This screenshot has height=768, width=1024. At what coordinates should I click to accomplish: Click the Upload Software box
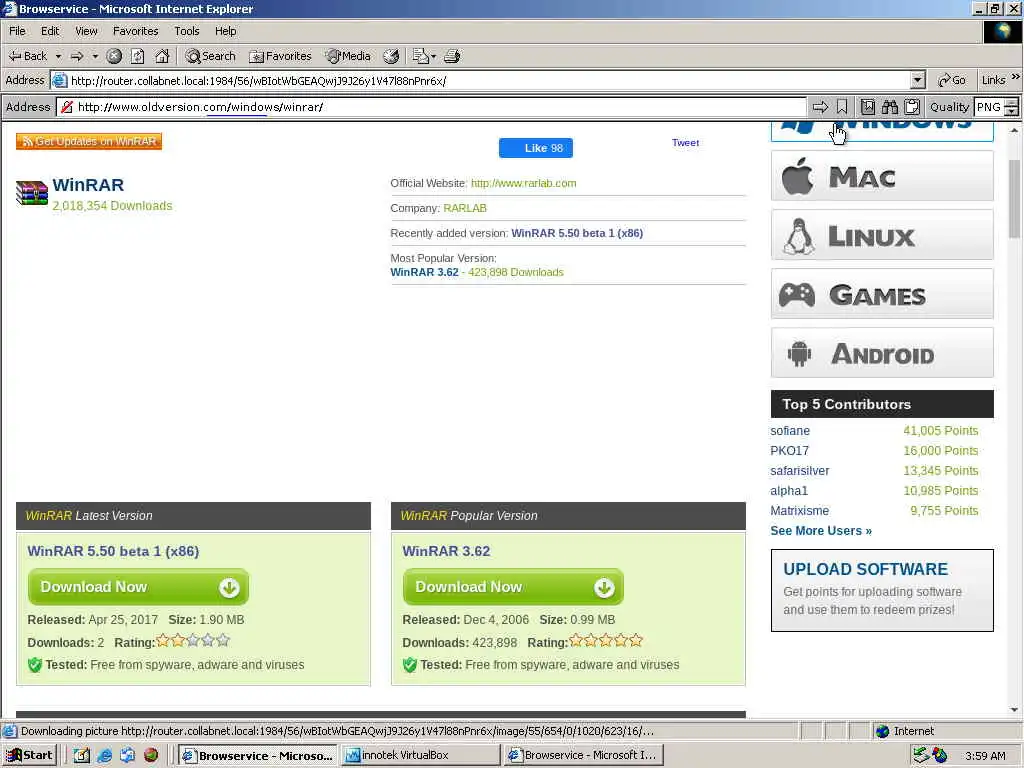[882, 590]
